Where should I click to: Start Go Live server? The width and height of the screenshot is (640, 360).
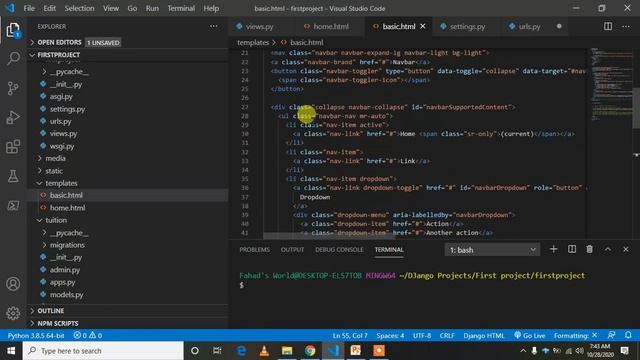(529, 336)
